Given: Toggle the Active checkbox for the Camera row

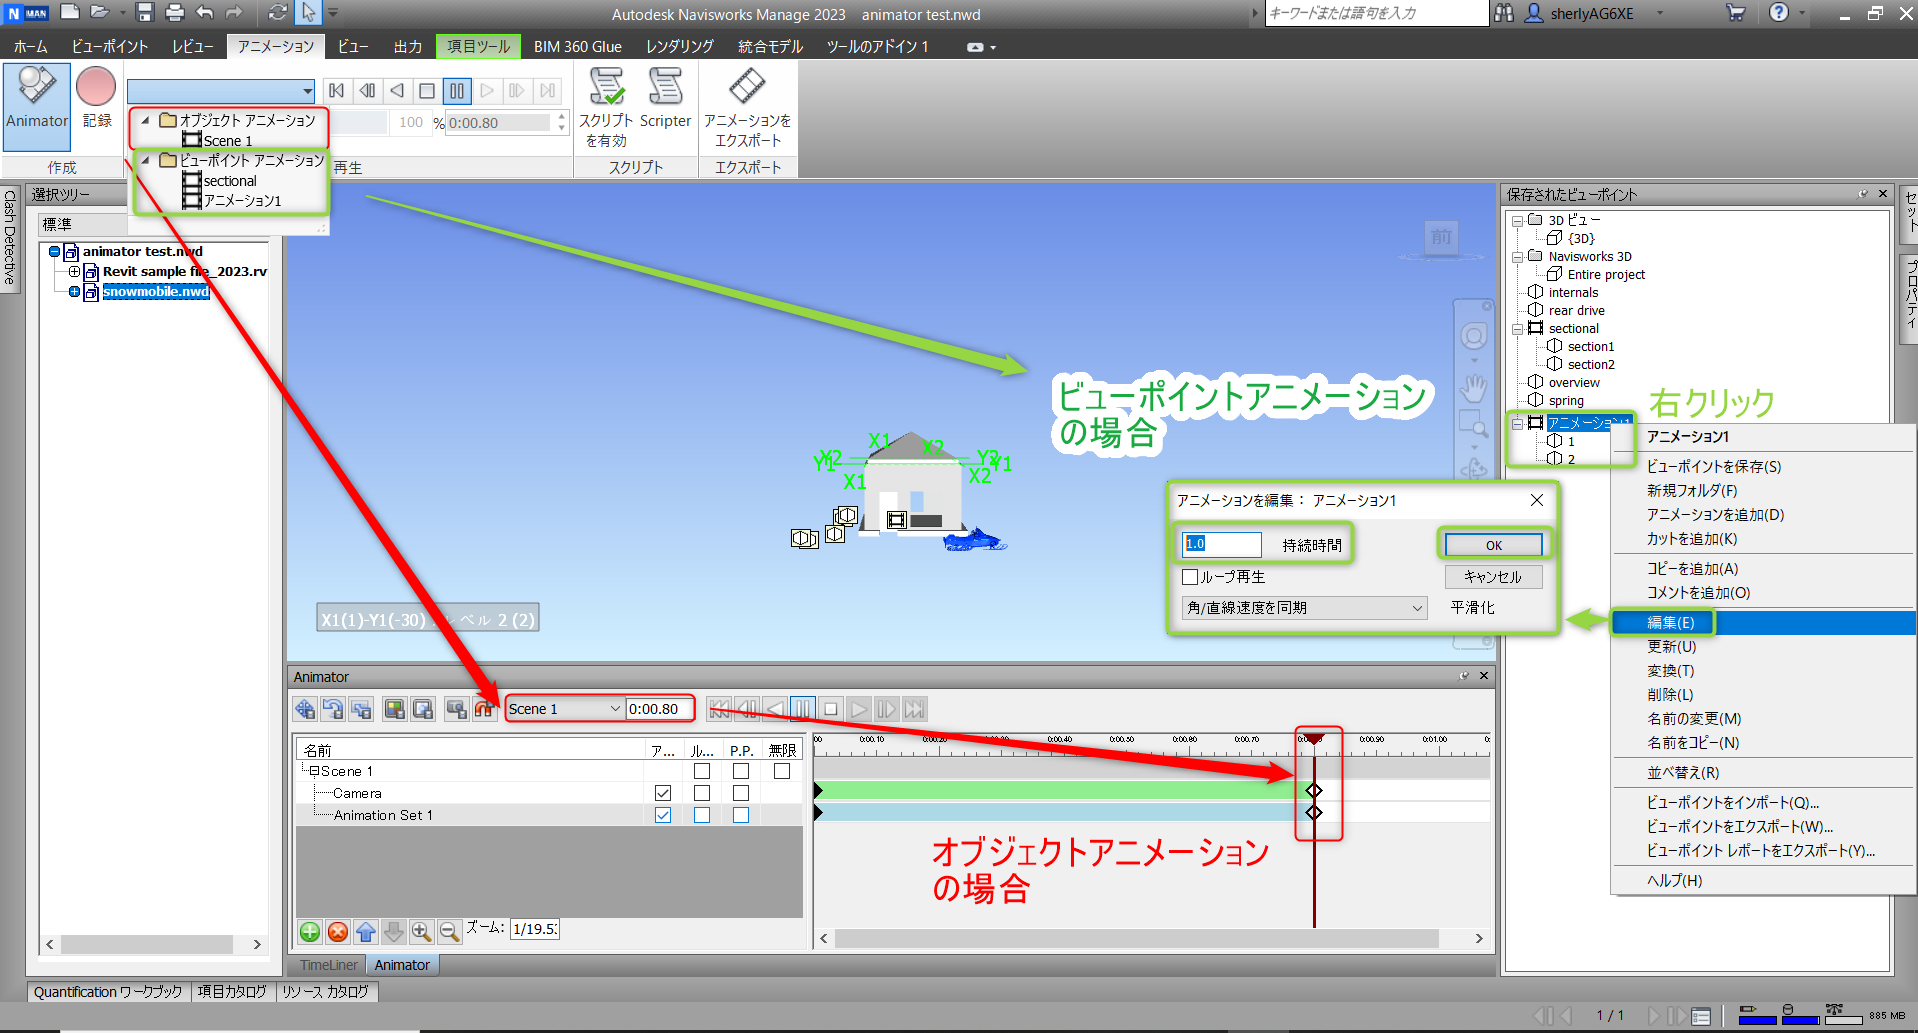Looking at the screenshot, I should click(x=663, y=793).
